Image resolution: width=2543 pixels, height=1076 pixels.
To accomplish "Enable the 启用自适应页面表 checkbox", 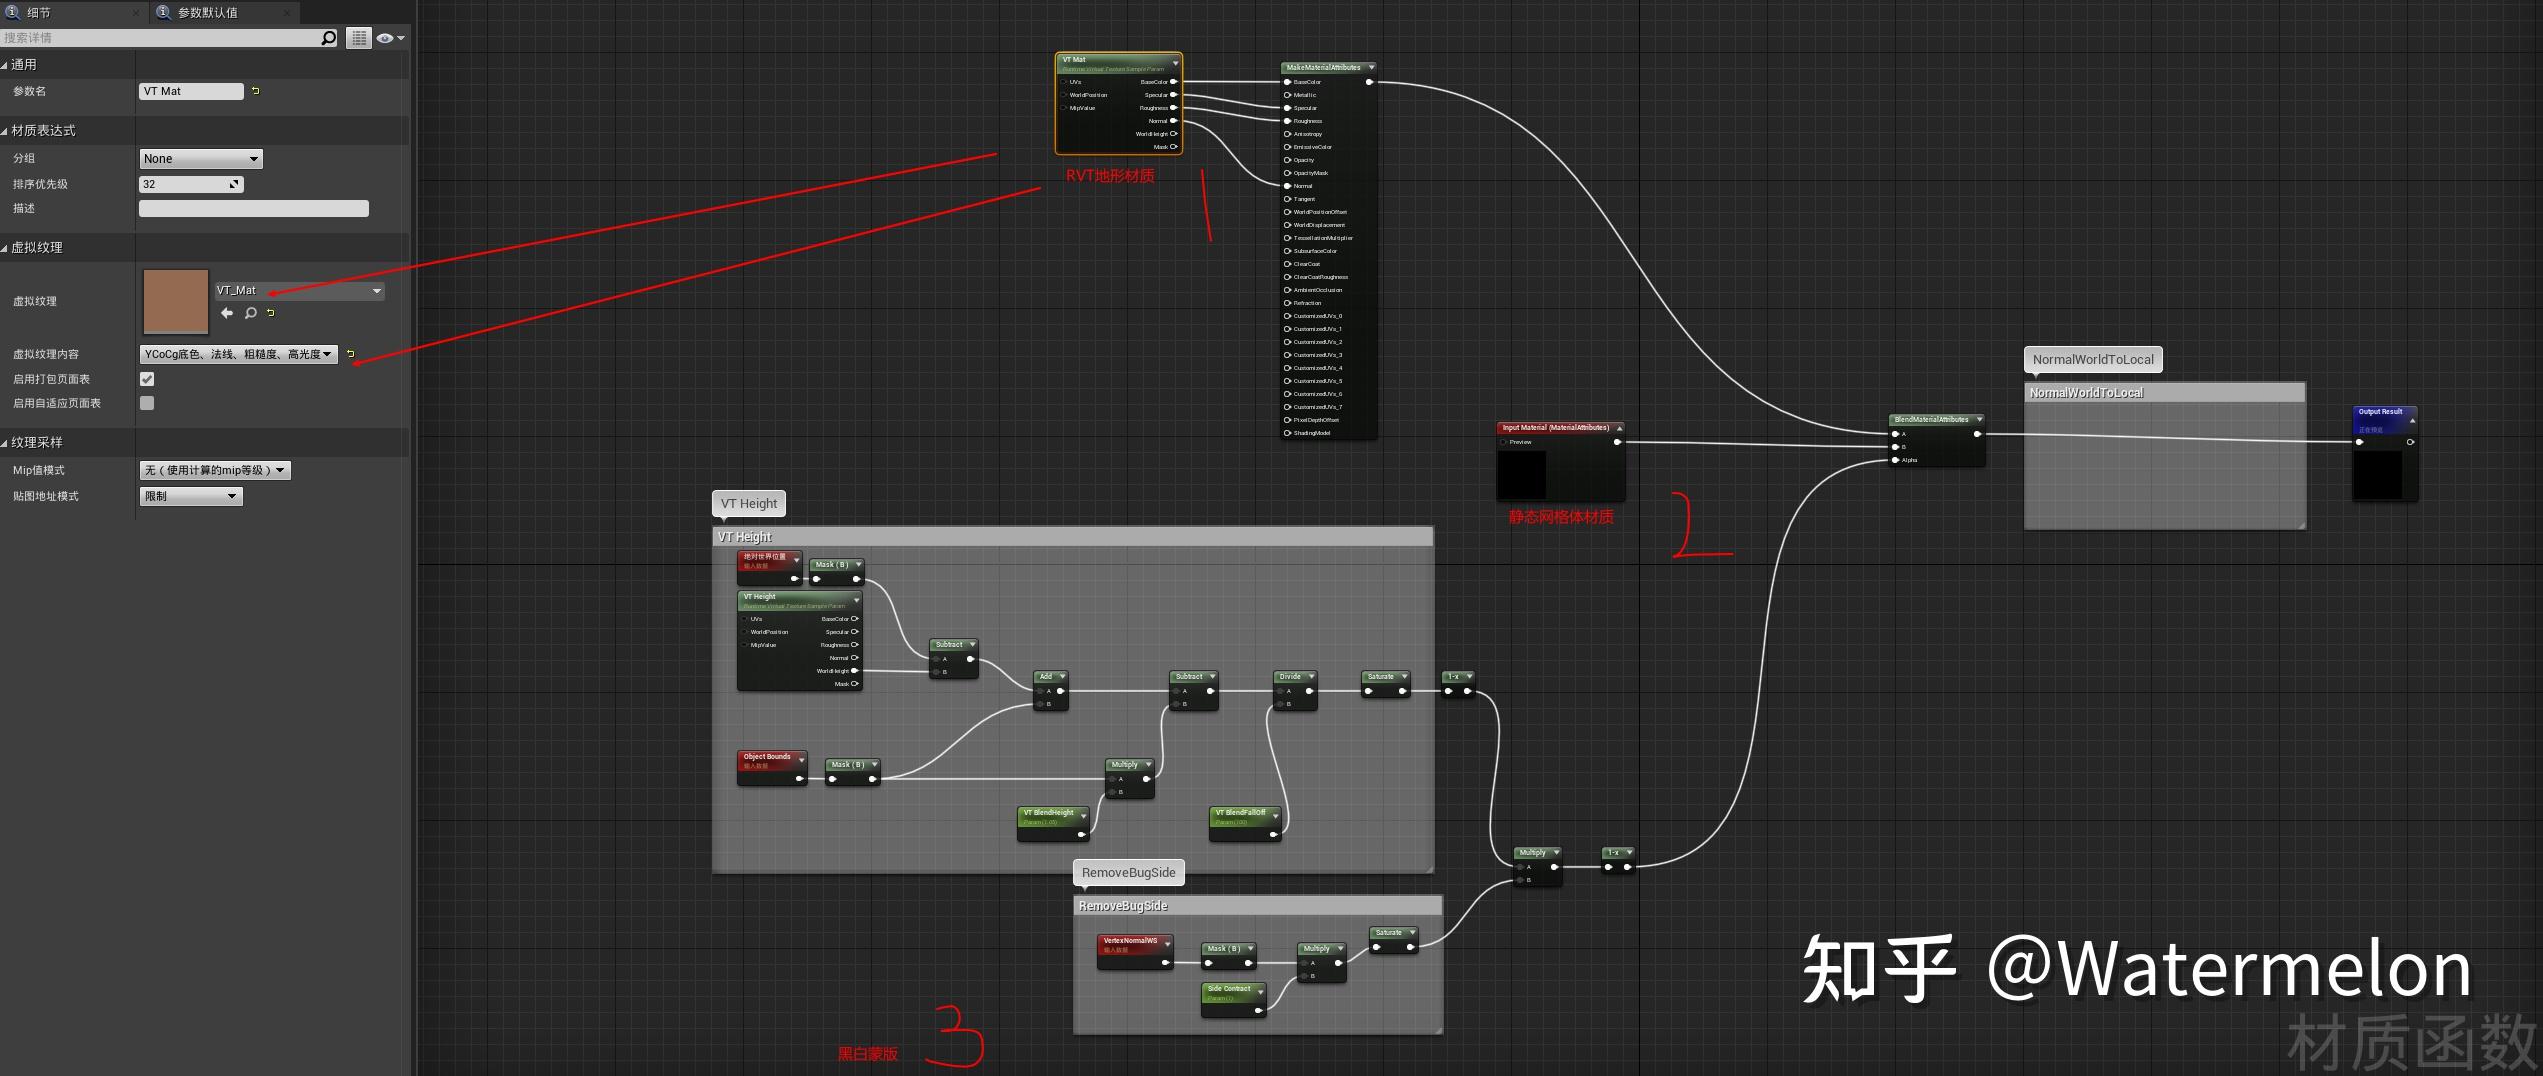I will (147, 403).
